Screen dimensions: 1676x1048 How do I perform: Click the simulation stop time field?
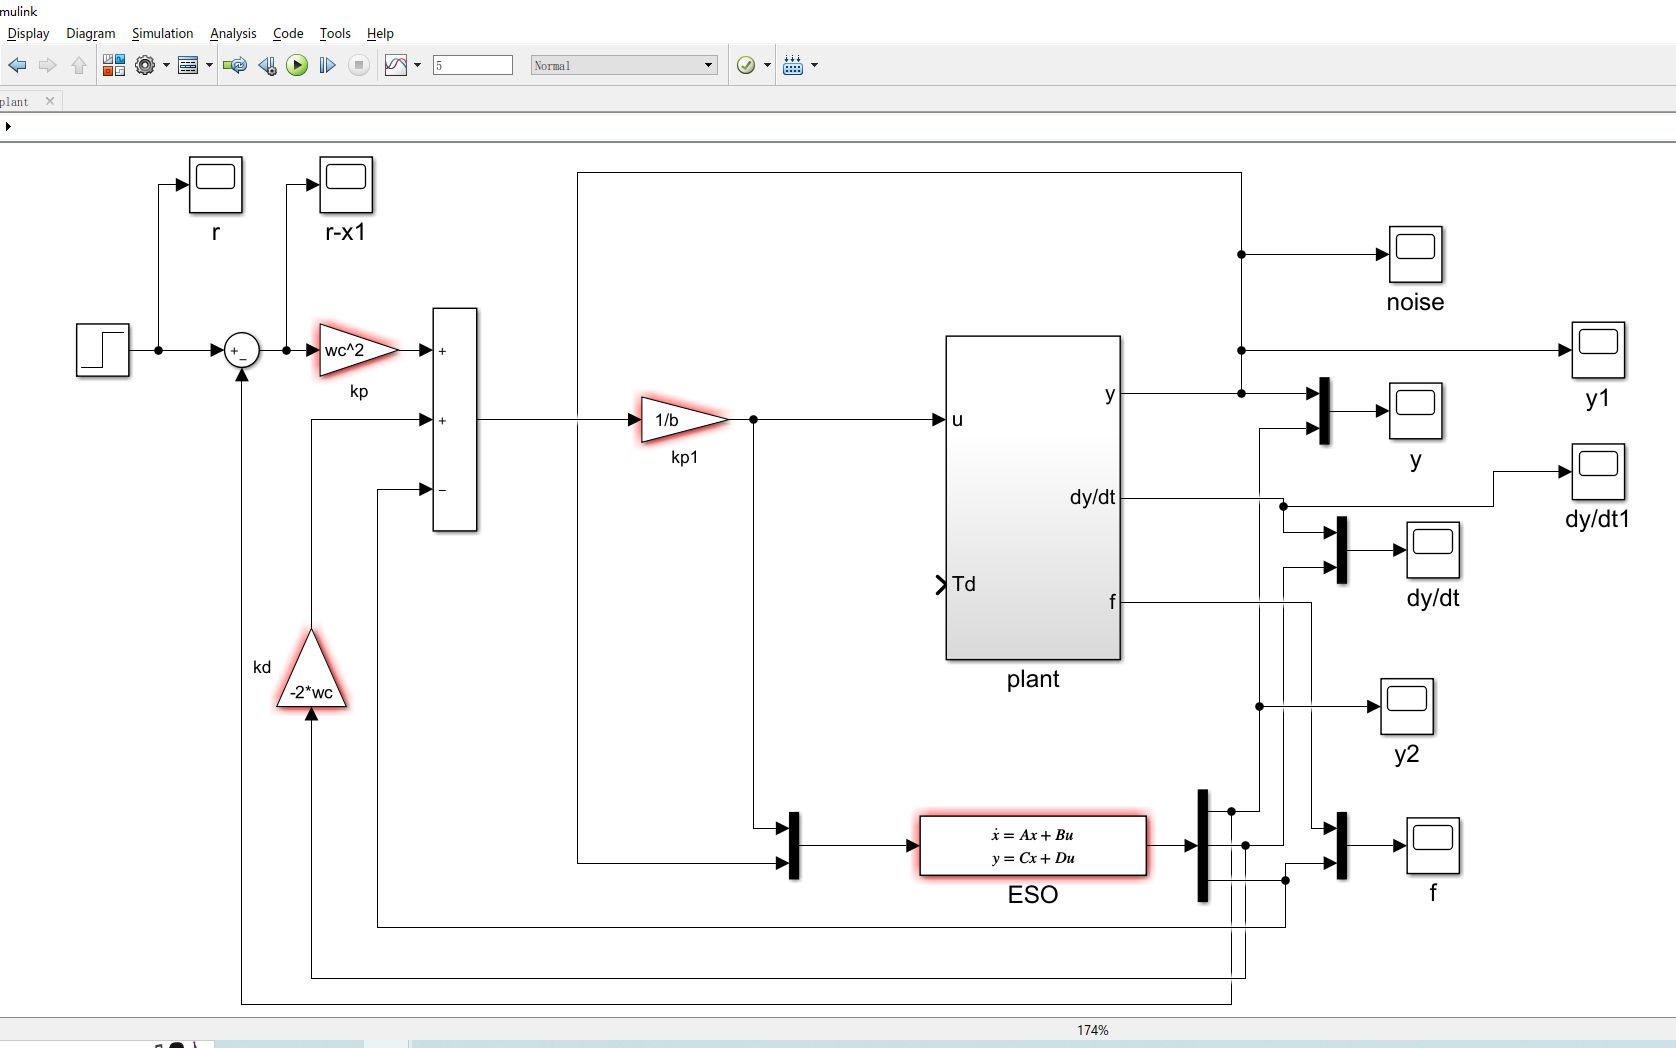click(472, 65)
